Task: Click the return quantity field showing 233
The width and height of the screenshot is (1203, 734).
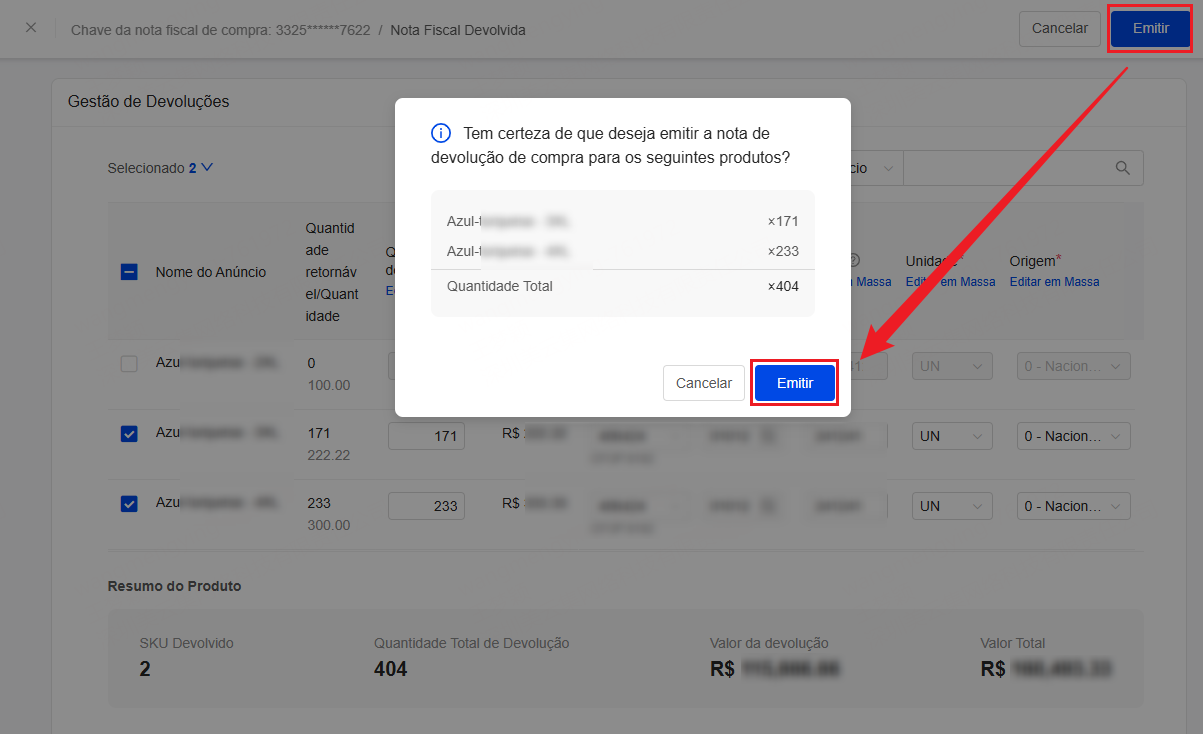Action: 426,506
